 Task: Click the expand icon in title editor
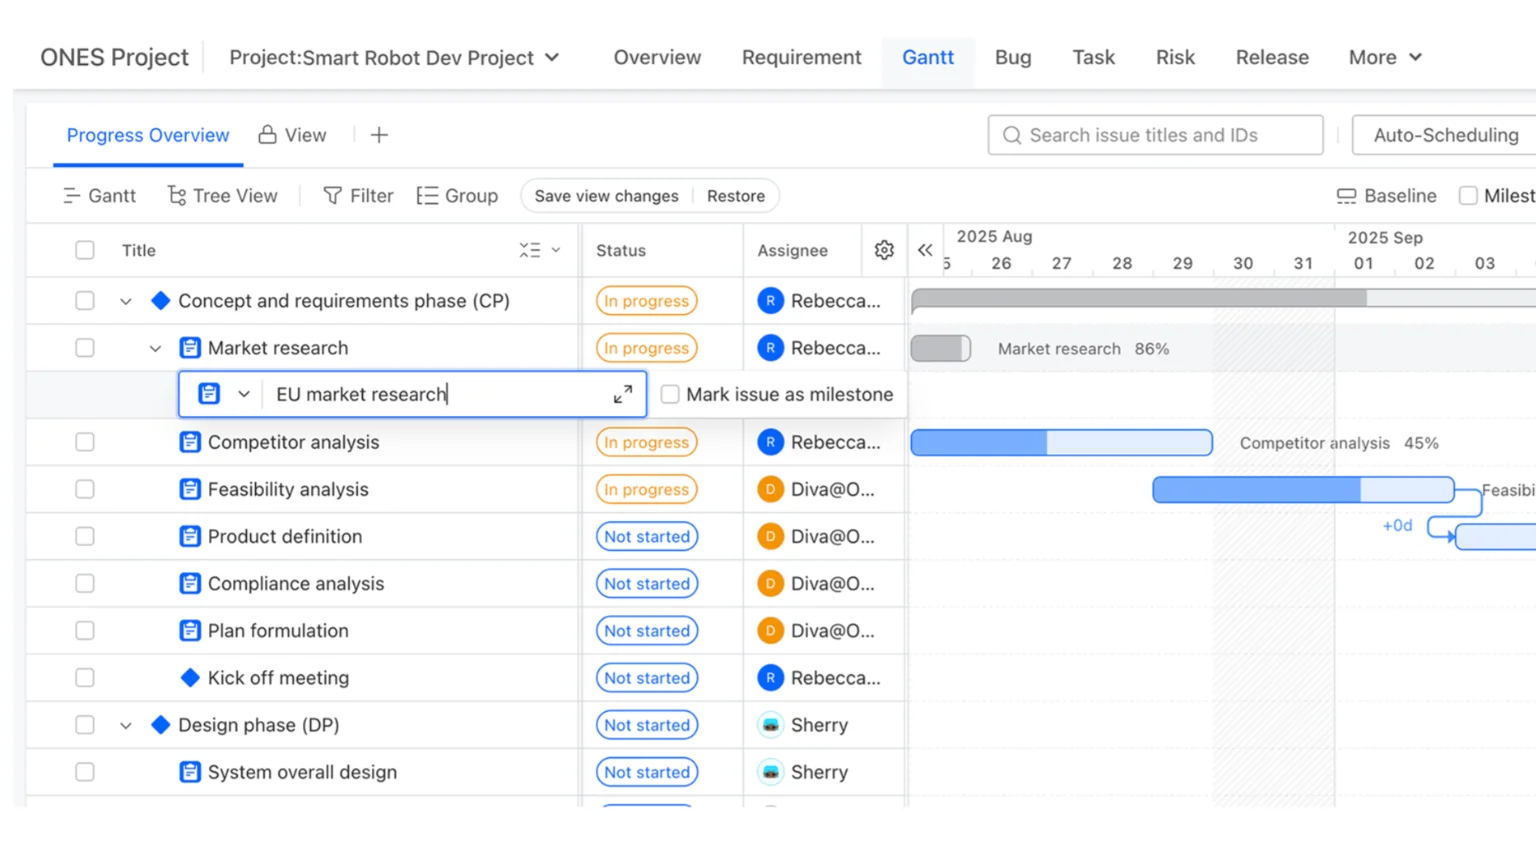623,395
